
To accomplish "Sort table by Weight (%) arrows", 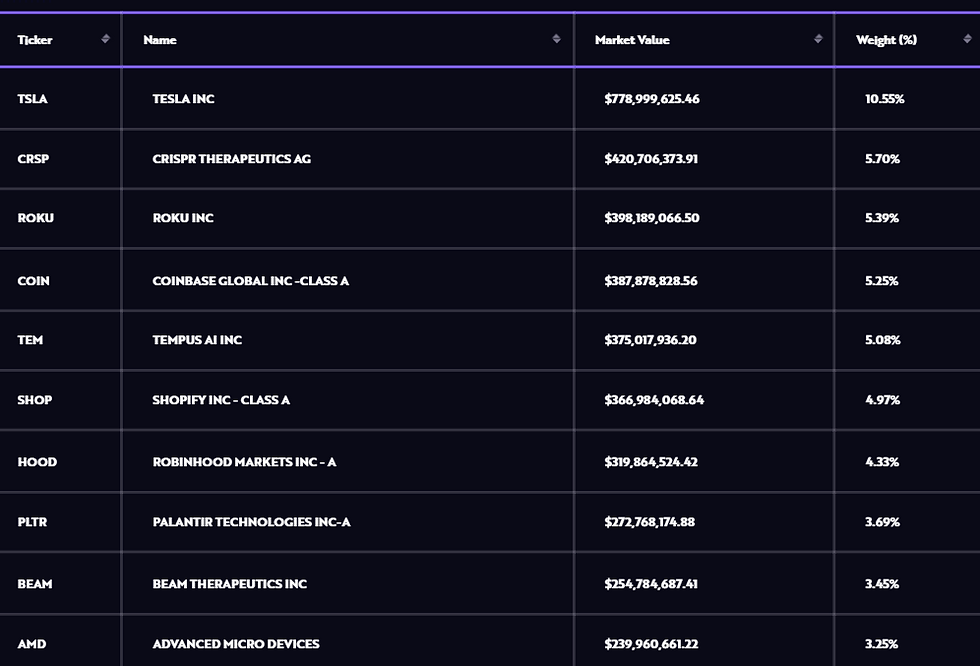I will click(968, 39).
